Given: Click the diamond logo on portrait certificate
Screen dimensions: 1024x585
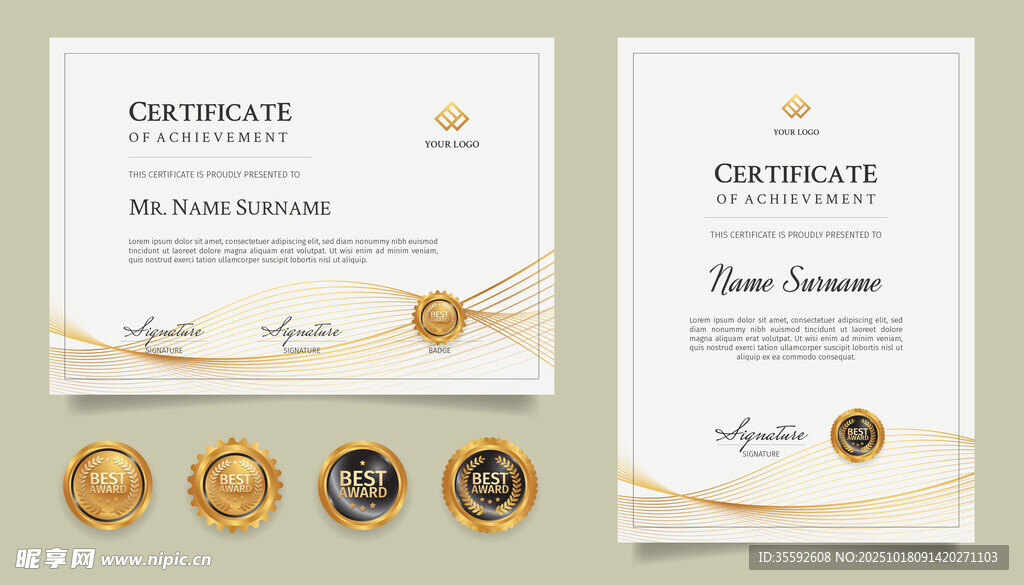Looking at the screenshot, I should (x=796, y=107).
